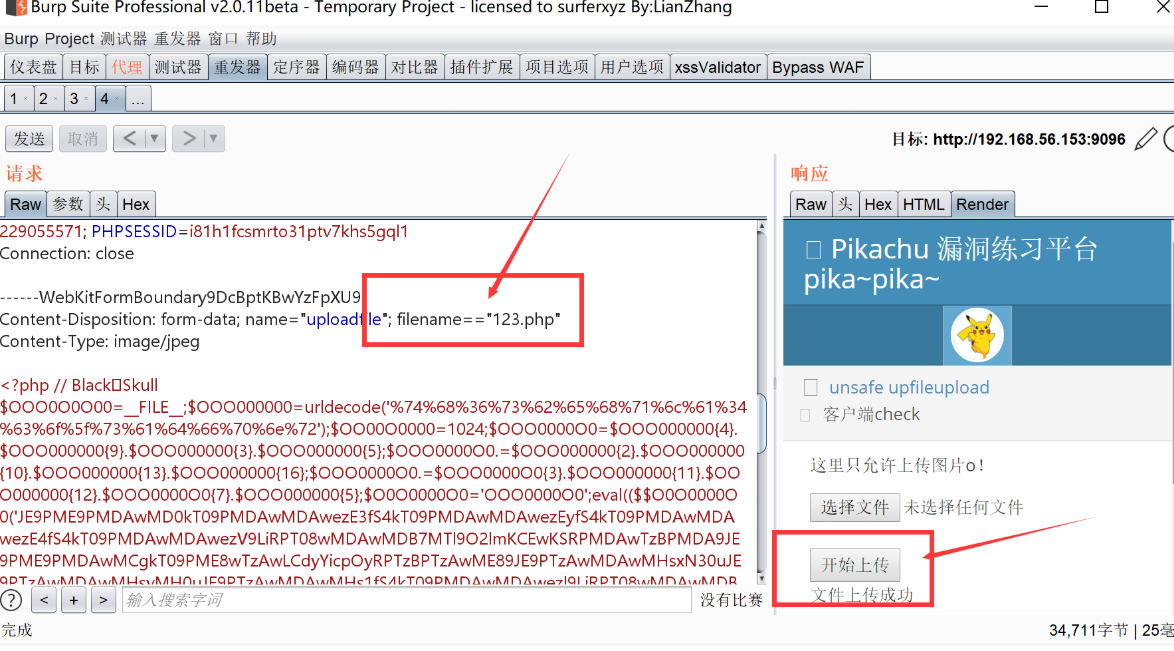Open the xssValidator tab
Image resolution: width=1174 pixels, height=651 pixels.
[x=718, y=67]
